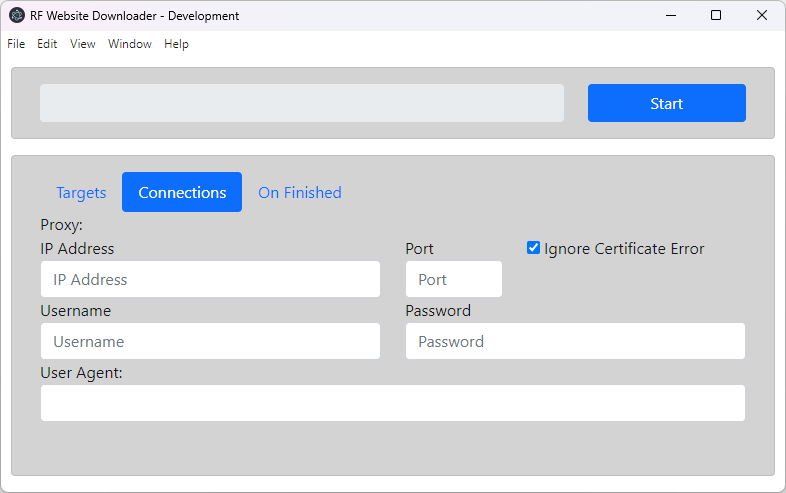786x493 pixels.
Task: Open the Help menu
Action: [176, 44]
